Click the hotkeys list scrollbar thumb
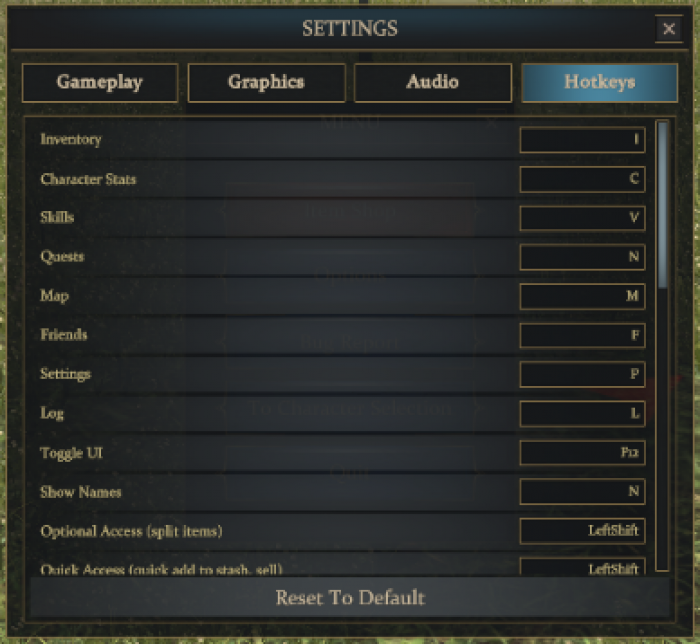This screenshot has width=700, height=644. 662,205
